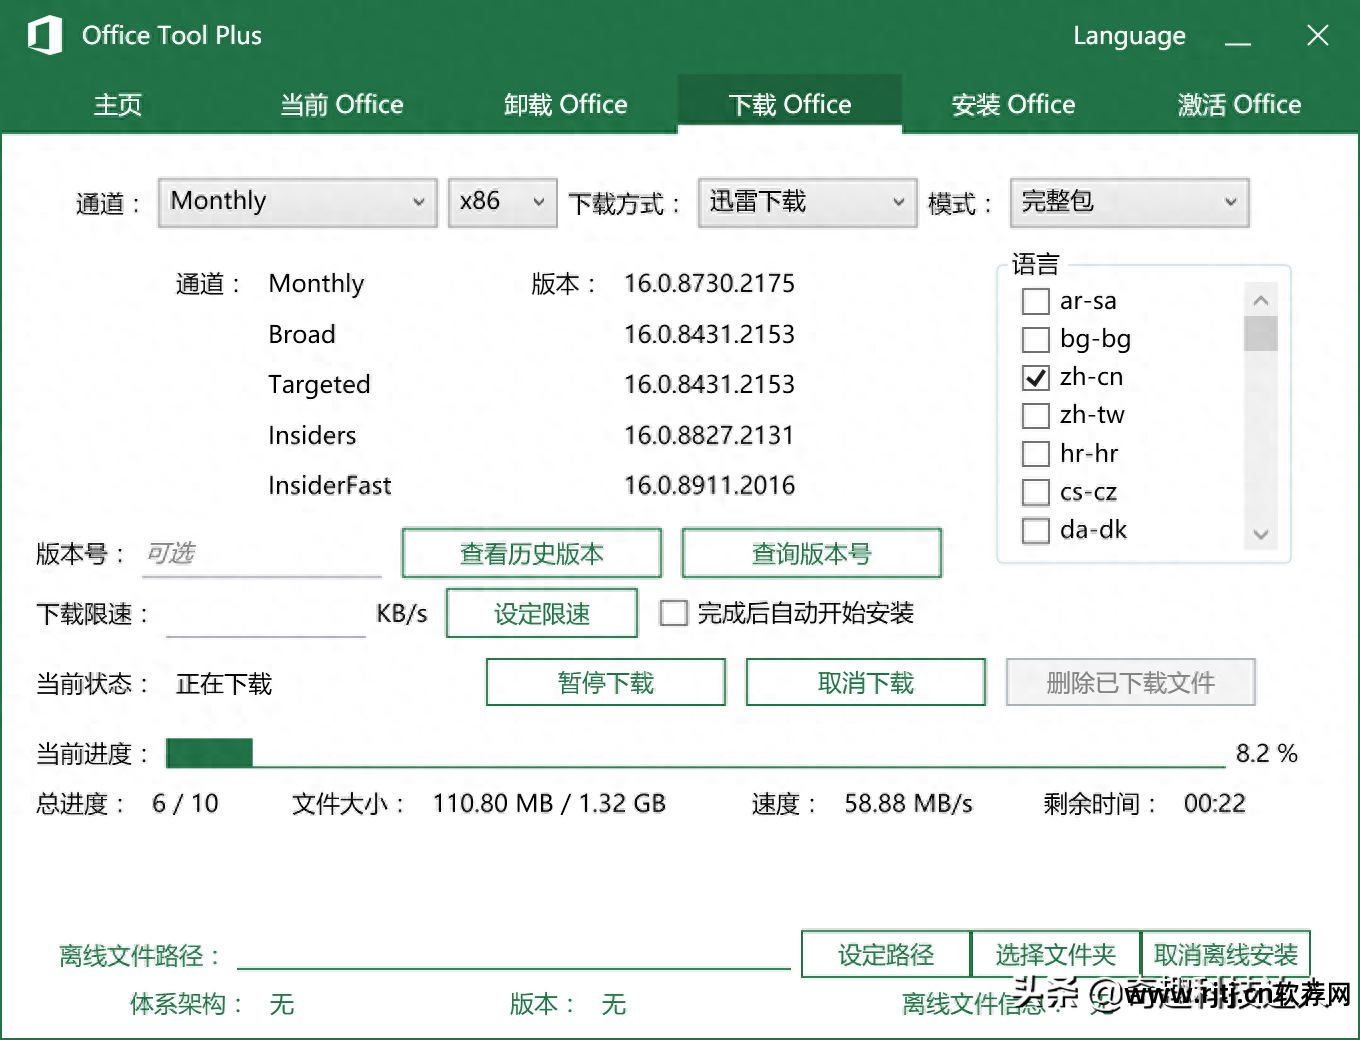The width and height of the screenshot is (1360, 1040).
Task: Open the 激活 Office tab
Action: coord(1238,105)
